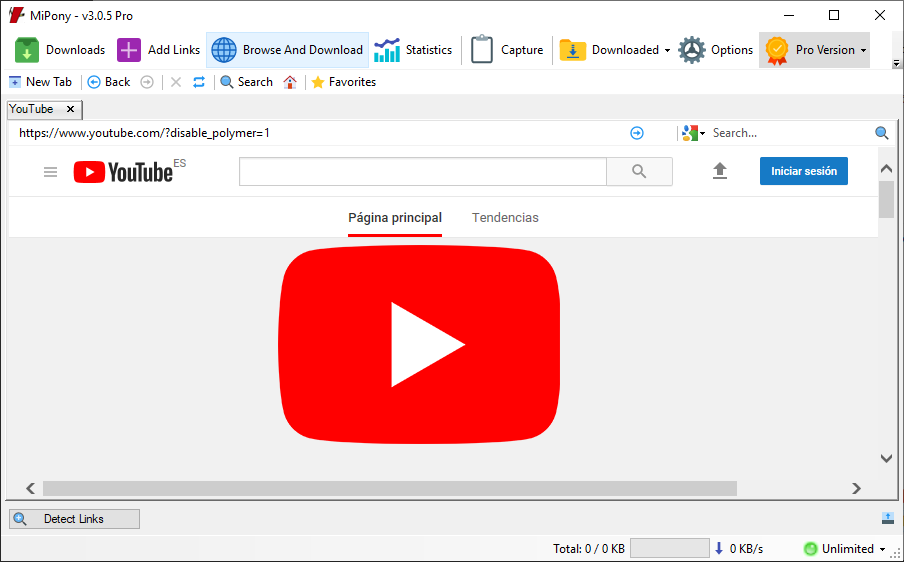Click the Search toolbar button

(247, 82)
